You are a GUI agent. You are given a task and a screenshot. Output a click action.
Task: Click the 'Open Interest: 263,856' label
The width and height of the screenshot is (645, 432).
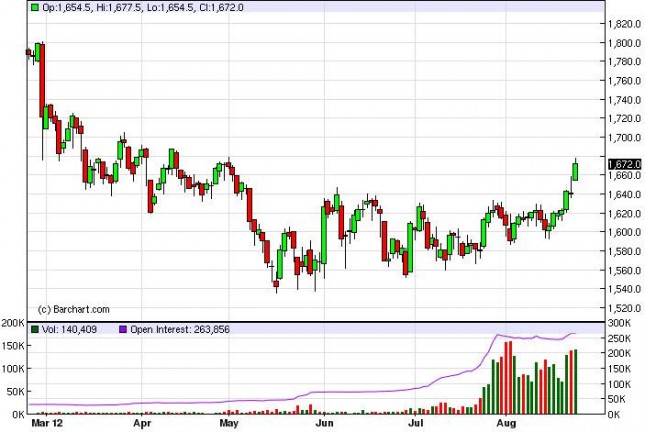click(x=180, y=329)
